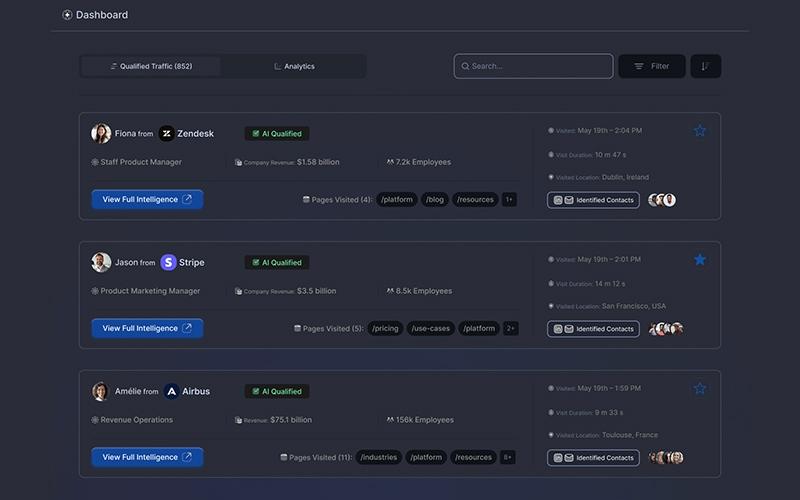Click AI Qualified badge on Stripe card

tap(277, 263)
